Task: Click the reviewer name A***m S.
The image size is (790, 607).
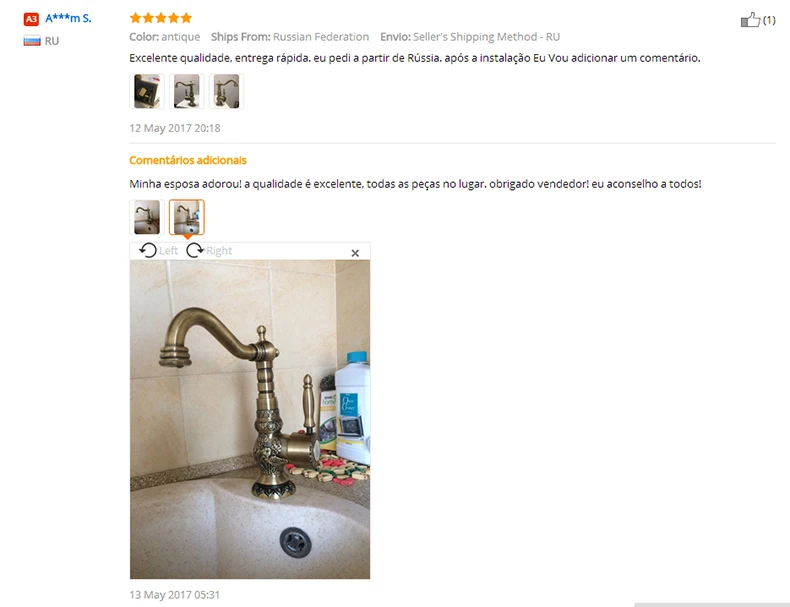Action: pos(68,19)
